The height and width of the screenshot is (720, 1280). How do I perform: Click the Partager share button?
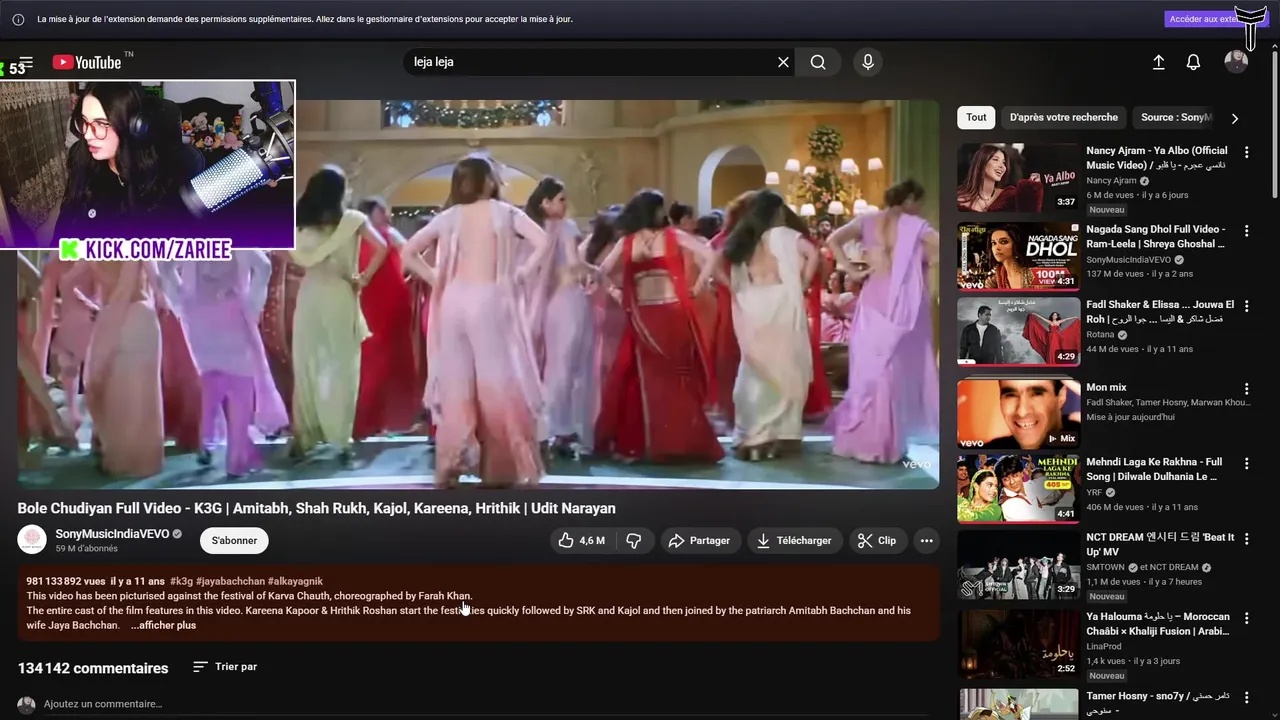[699, 540]
